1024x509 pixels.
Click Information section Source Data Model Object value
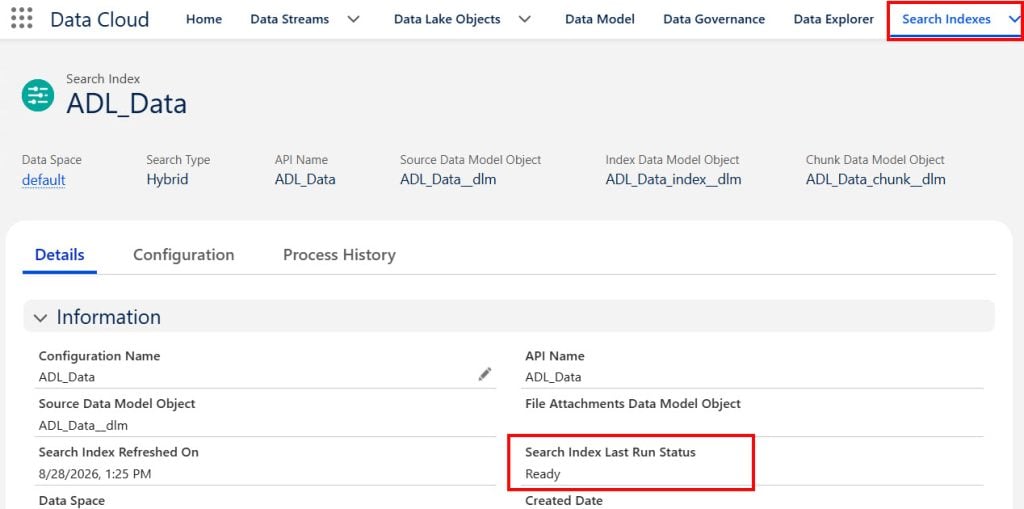(83, 425)
